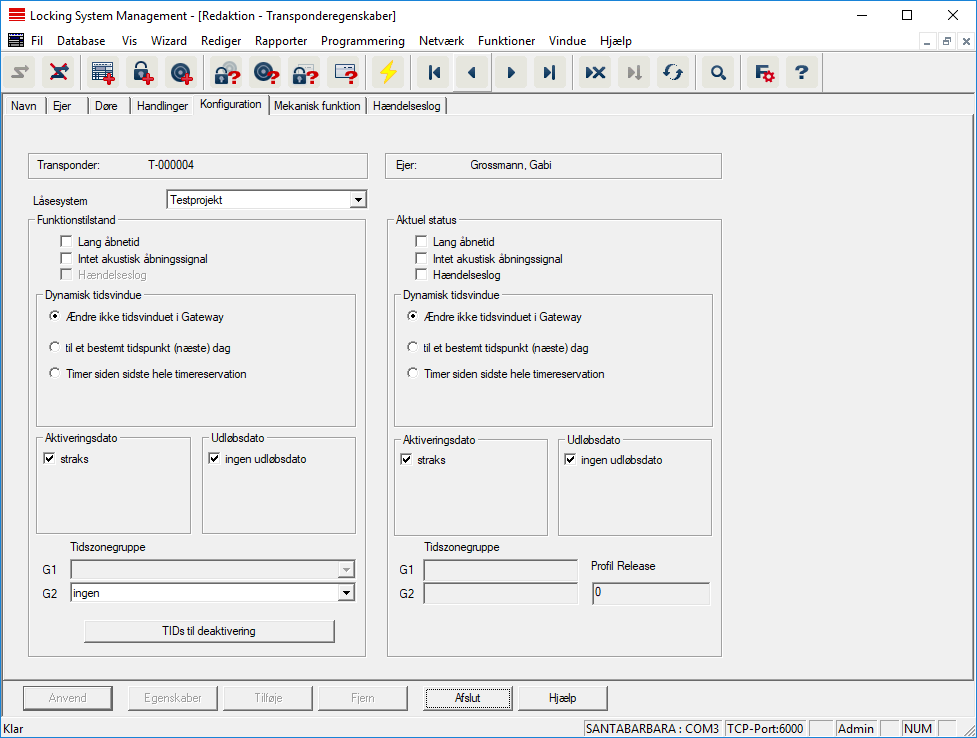Click the refresh arrows toolbar icon
The width and height of the screenshot is (977, 738).
673,73
